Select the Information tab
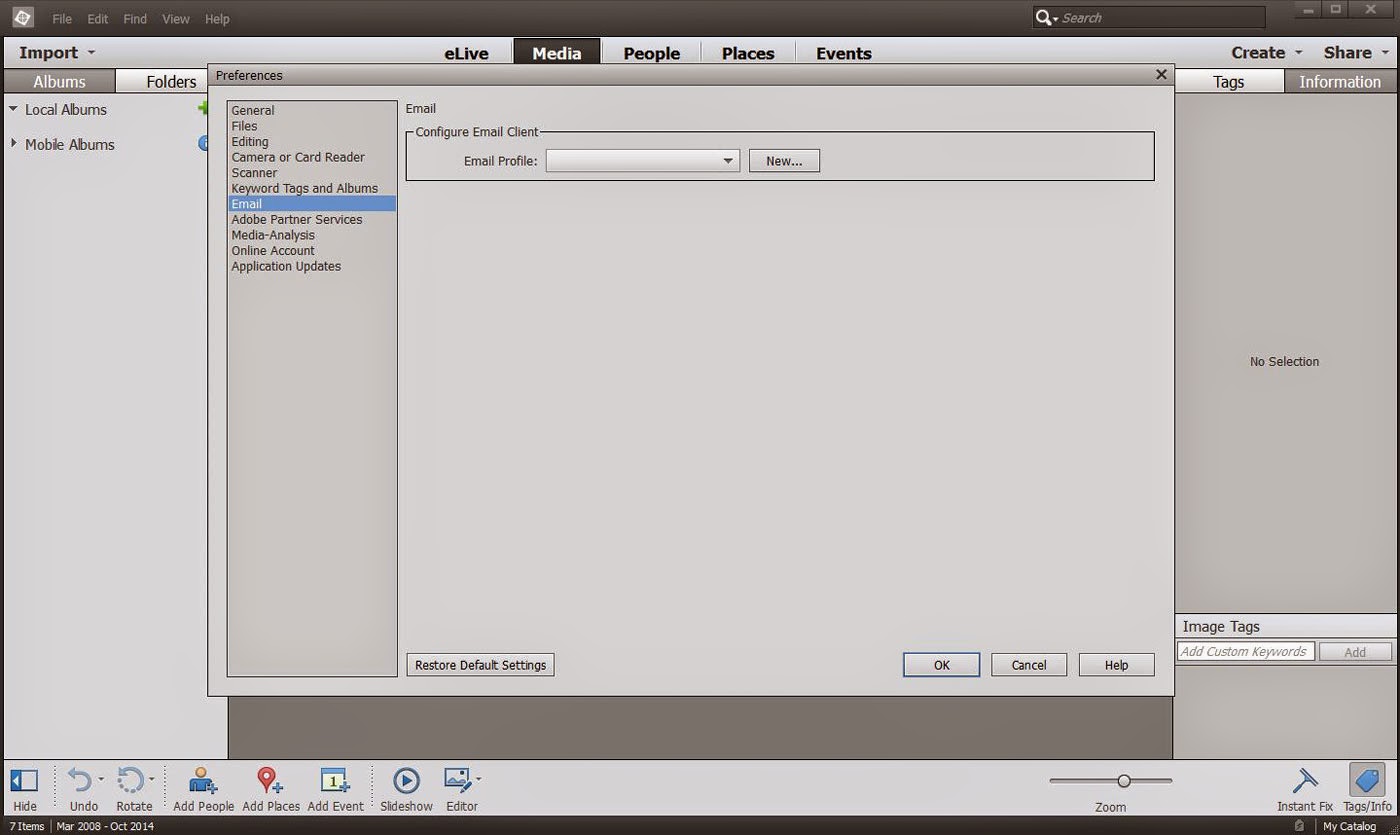 pos(1340,82)
